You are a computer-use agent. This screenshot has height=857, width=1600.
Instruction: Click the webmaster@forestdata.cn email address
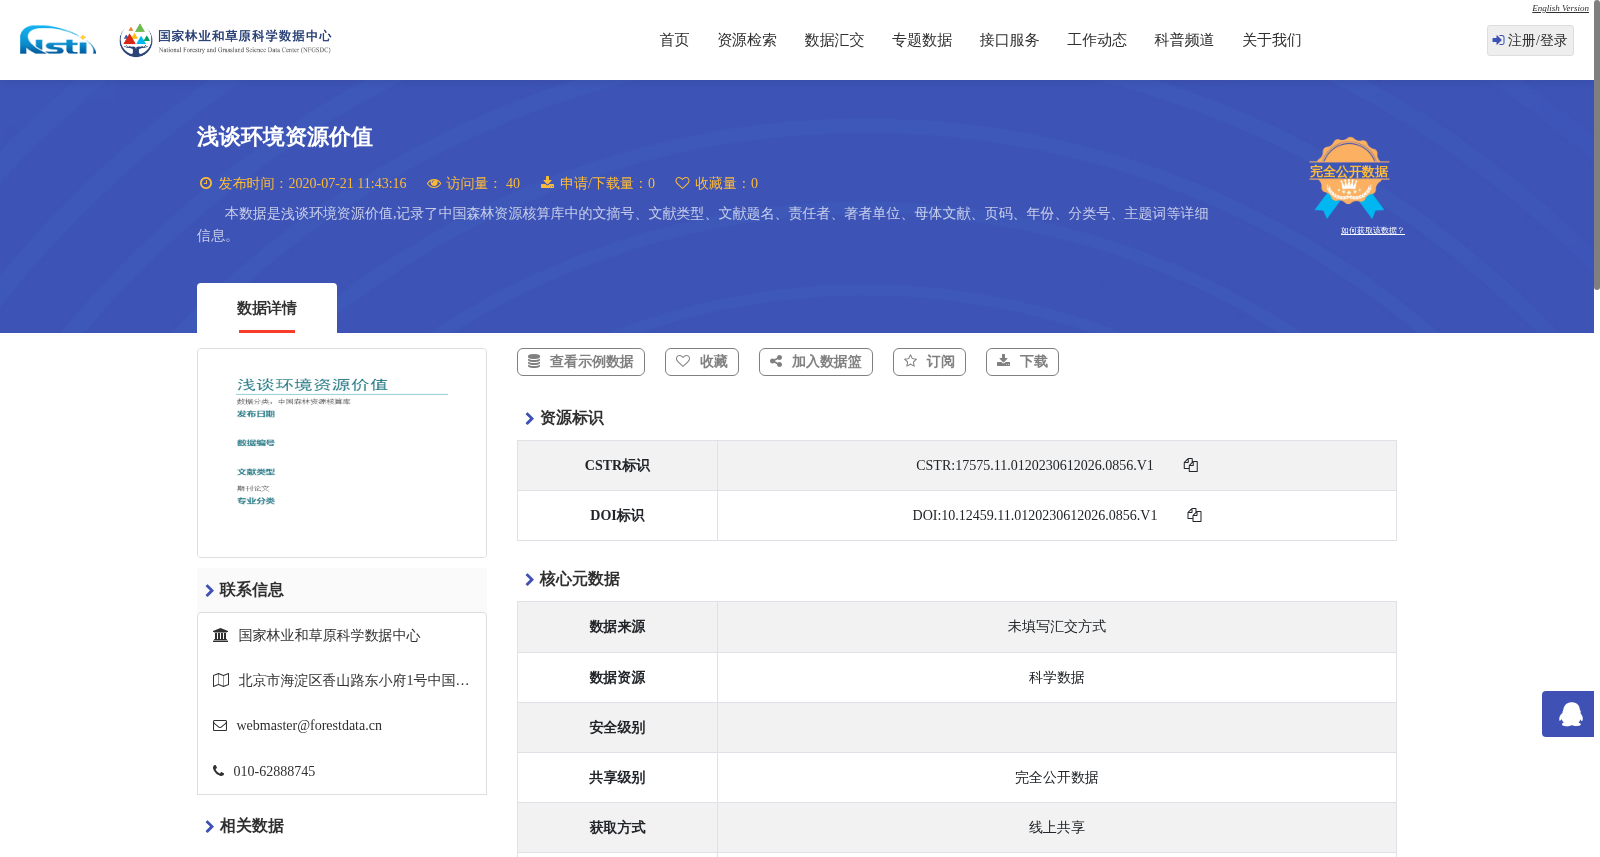309,725
